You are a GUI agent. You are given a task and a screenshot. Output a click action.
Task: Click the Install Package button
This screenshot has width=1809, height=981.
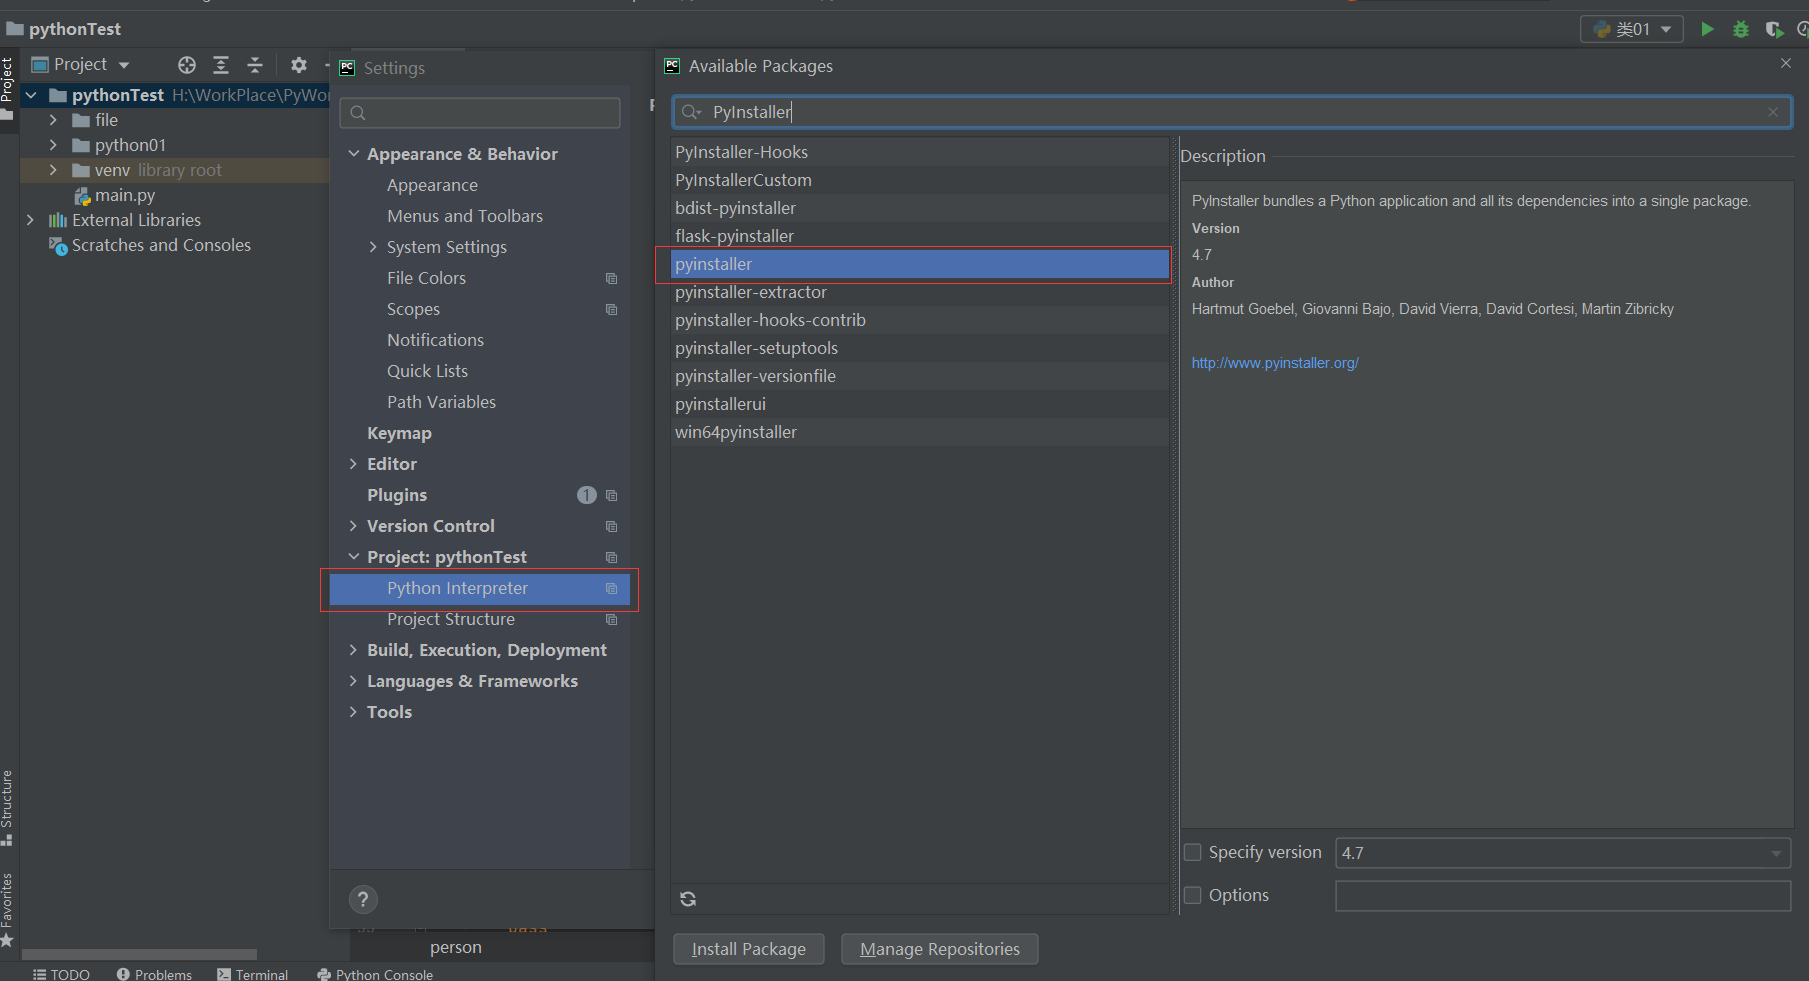pyautogui.click(x=749, y=949)
